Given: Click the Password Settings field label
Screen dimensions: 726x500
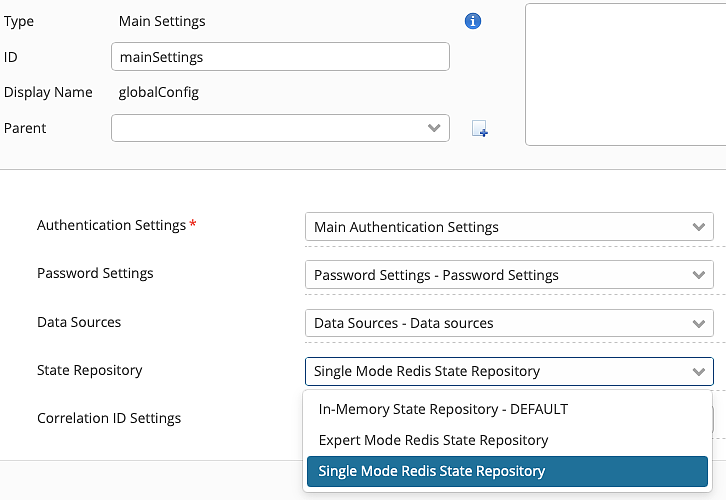Looking at the screenshot, I should click(95, 273).
